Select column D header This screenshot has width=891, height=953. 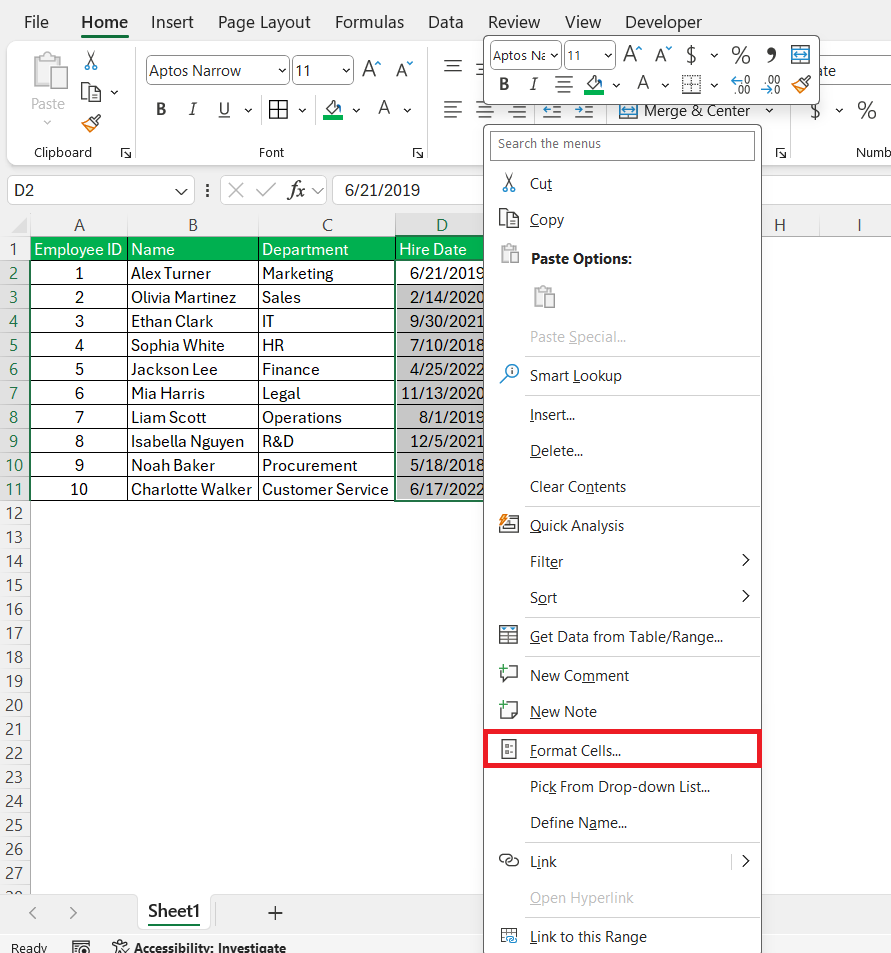(x=440, y=225)
